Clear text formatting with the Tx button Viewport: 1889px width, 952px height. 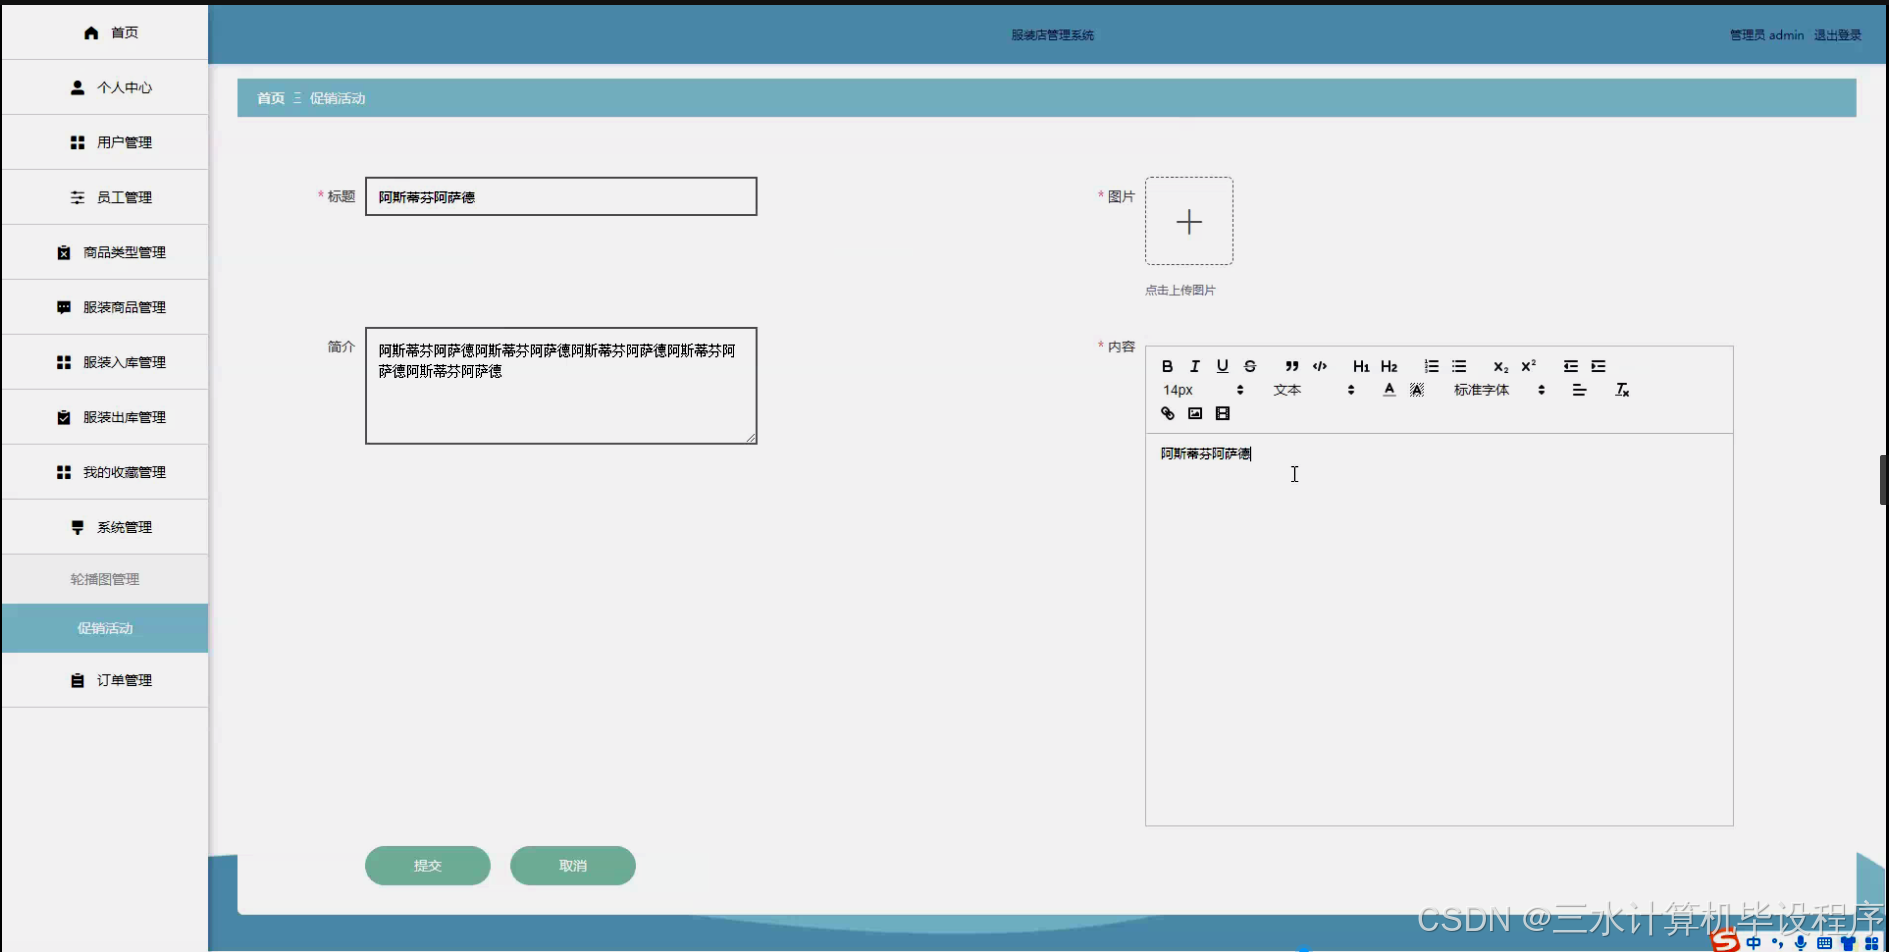coord(1622,390)
